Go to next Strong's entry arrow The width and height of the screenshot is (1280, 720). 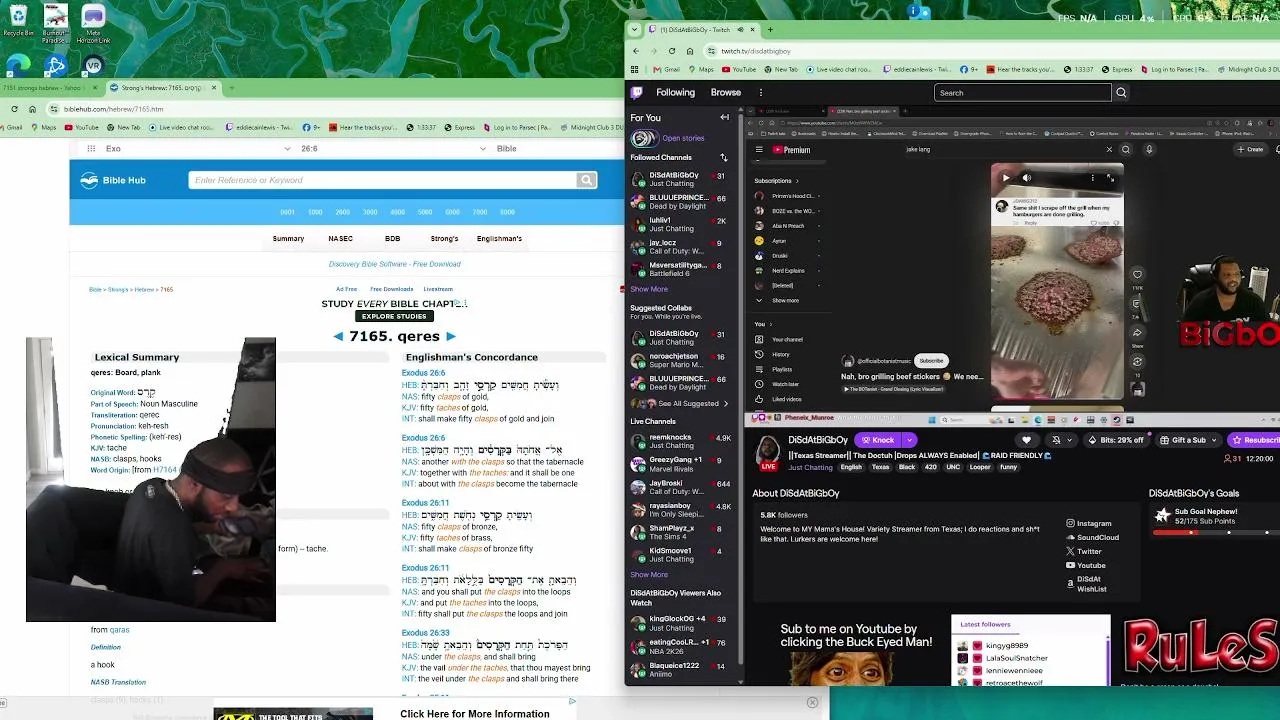pos(451,337)
